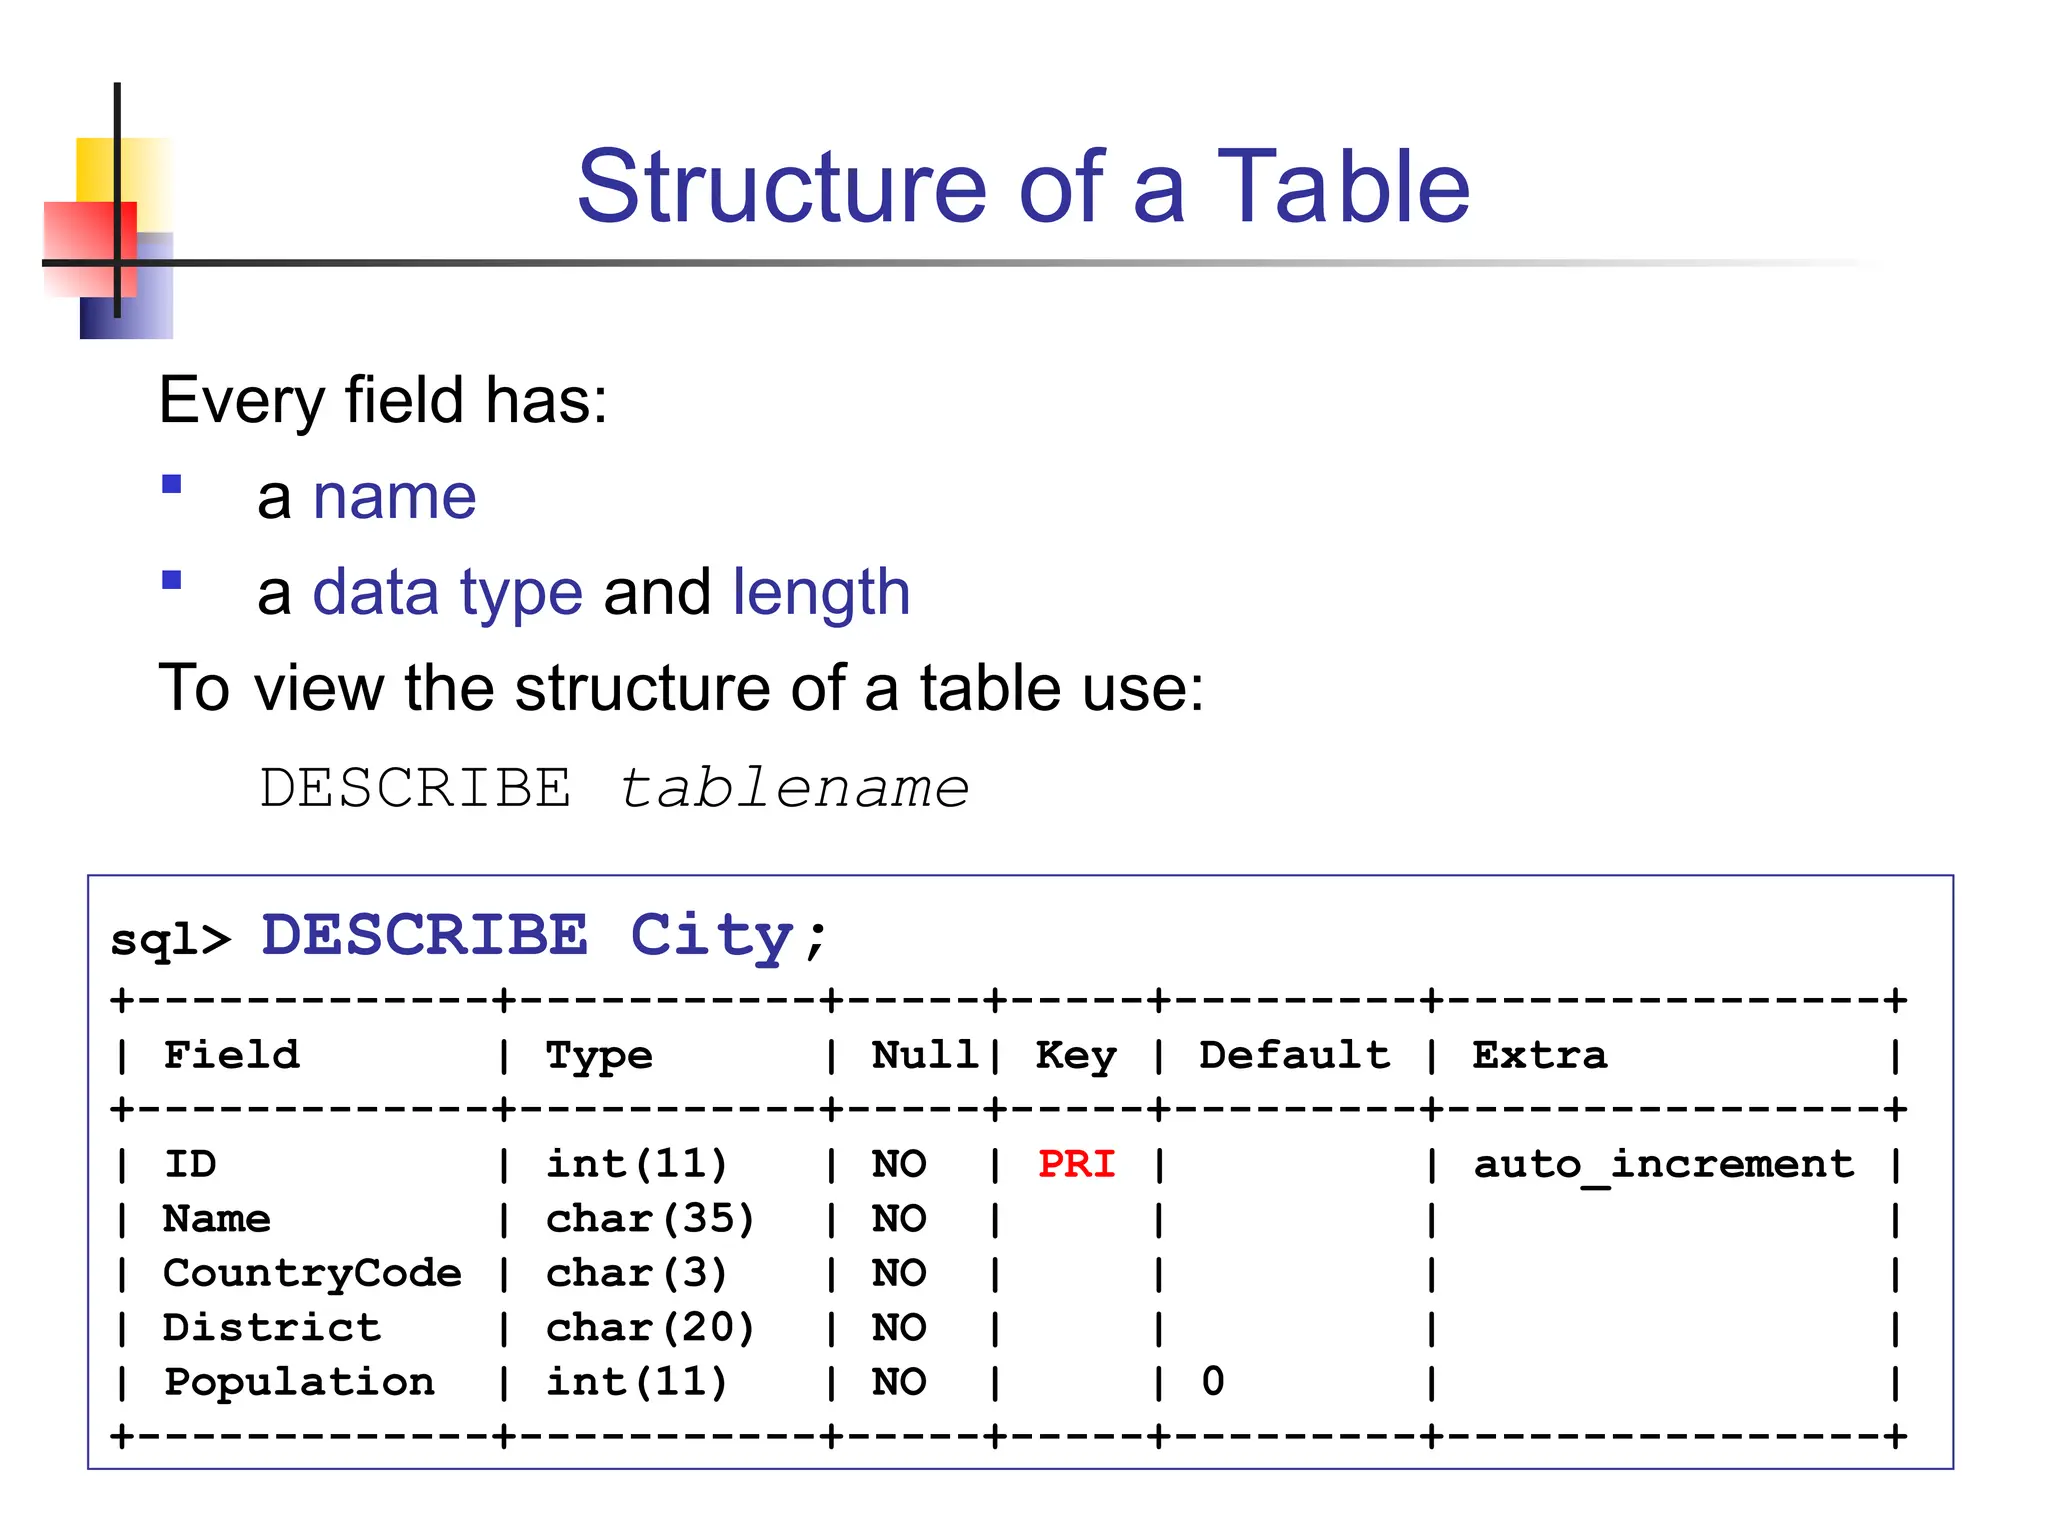
Task: Click the blue word "length"
Action: [821, 592]
